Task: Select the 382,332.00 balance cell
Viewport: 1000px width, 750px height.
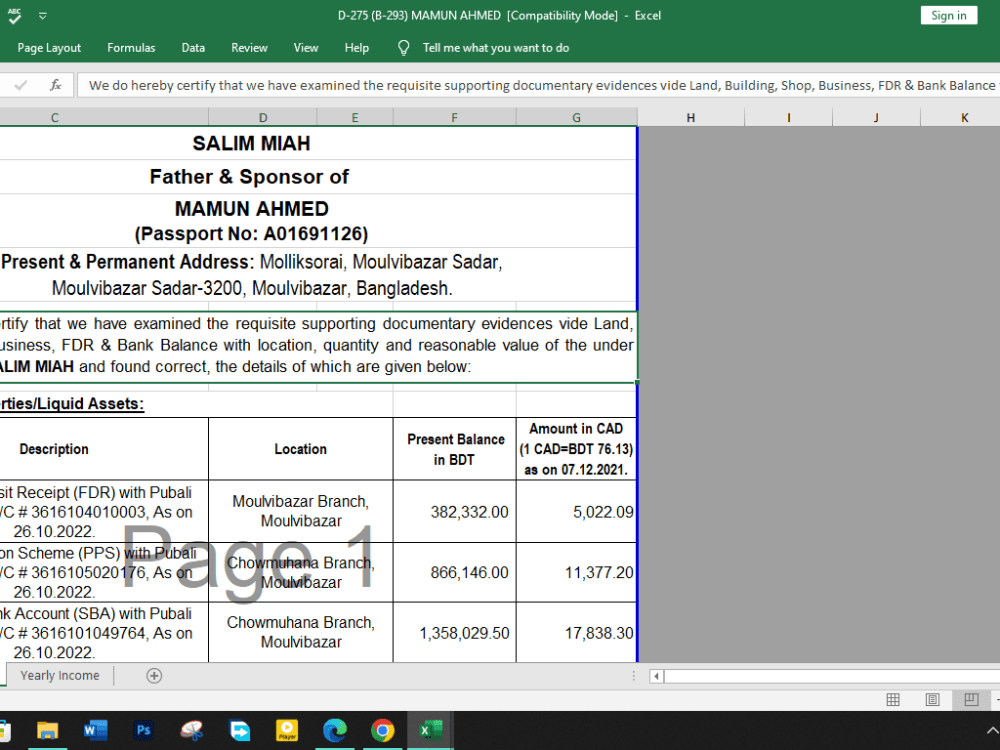Action: point(455,511)
